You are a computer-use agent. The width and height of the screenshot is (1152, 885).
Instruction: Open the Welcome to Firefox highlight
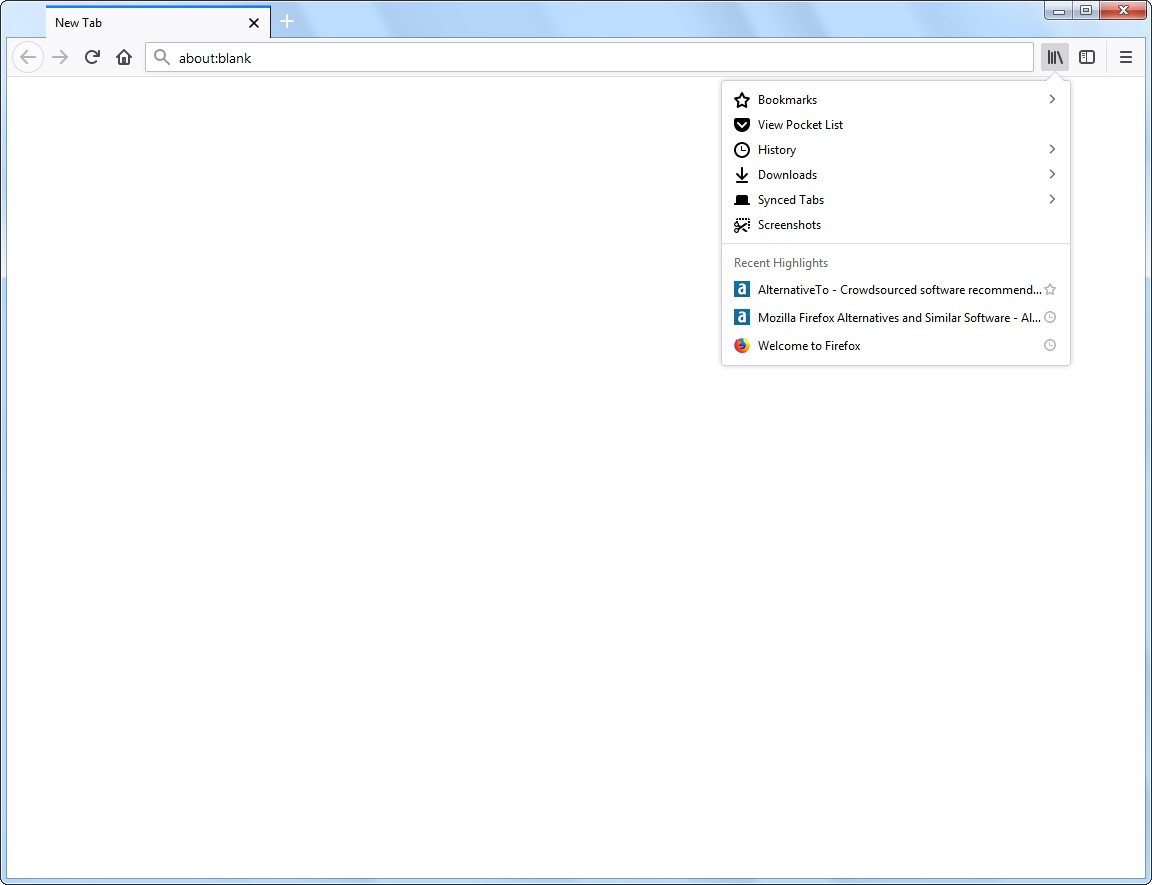coord(896,345)
